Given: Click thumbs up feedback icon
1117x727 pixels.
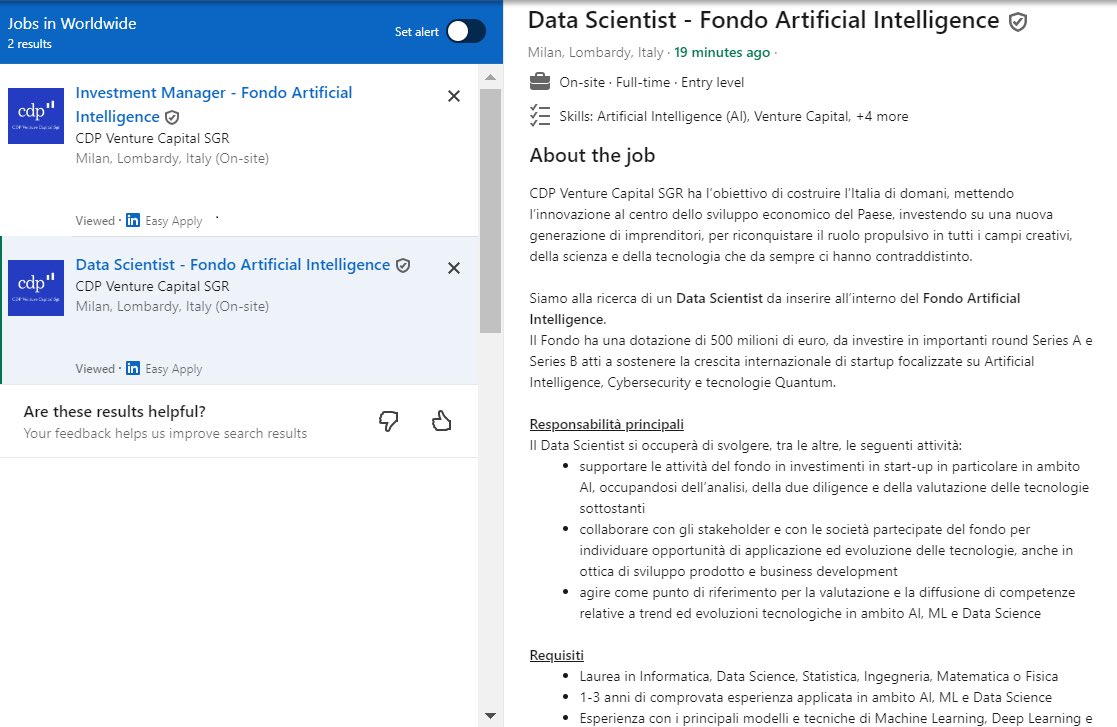Looking at the screenshot, I should (442, 421).
